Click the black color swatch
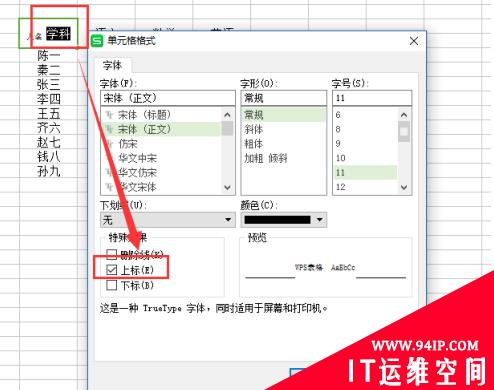494x390 pixels. pos(277,220)
